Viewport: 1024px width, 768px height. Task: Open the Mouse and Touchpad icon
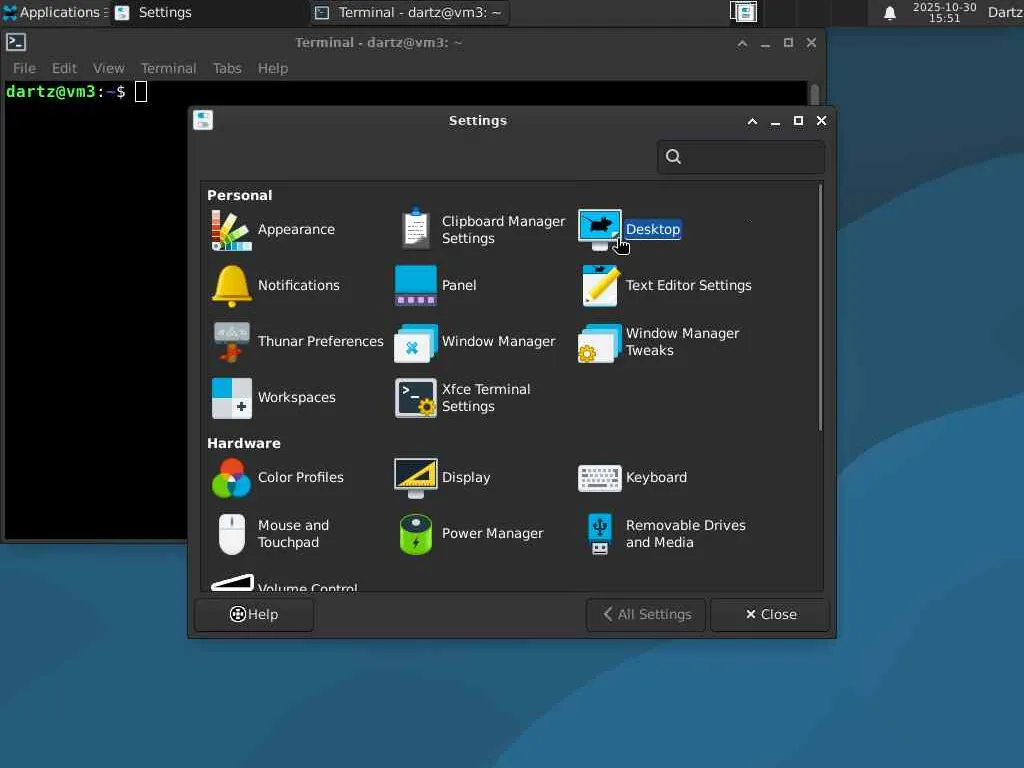[x=231, y=534]
